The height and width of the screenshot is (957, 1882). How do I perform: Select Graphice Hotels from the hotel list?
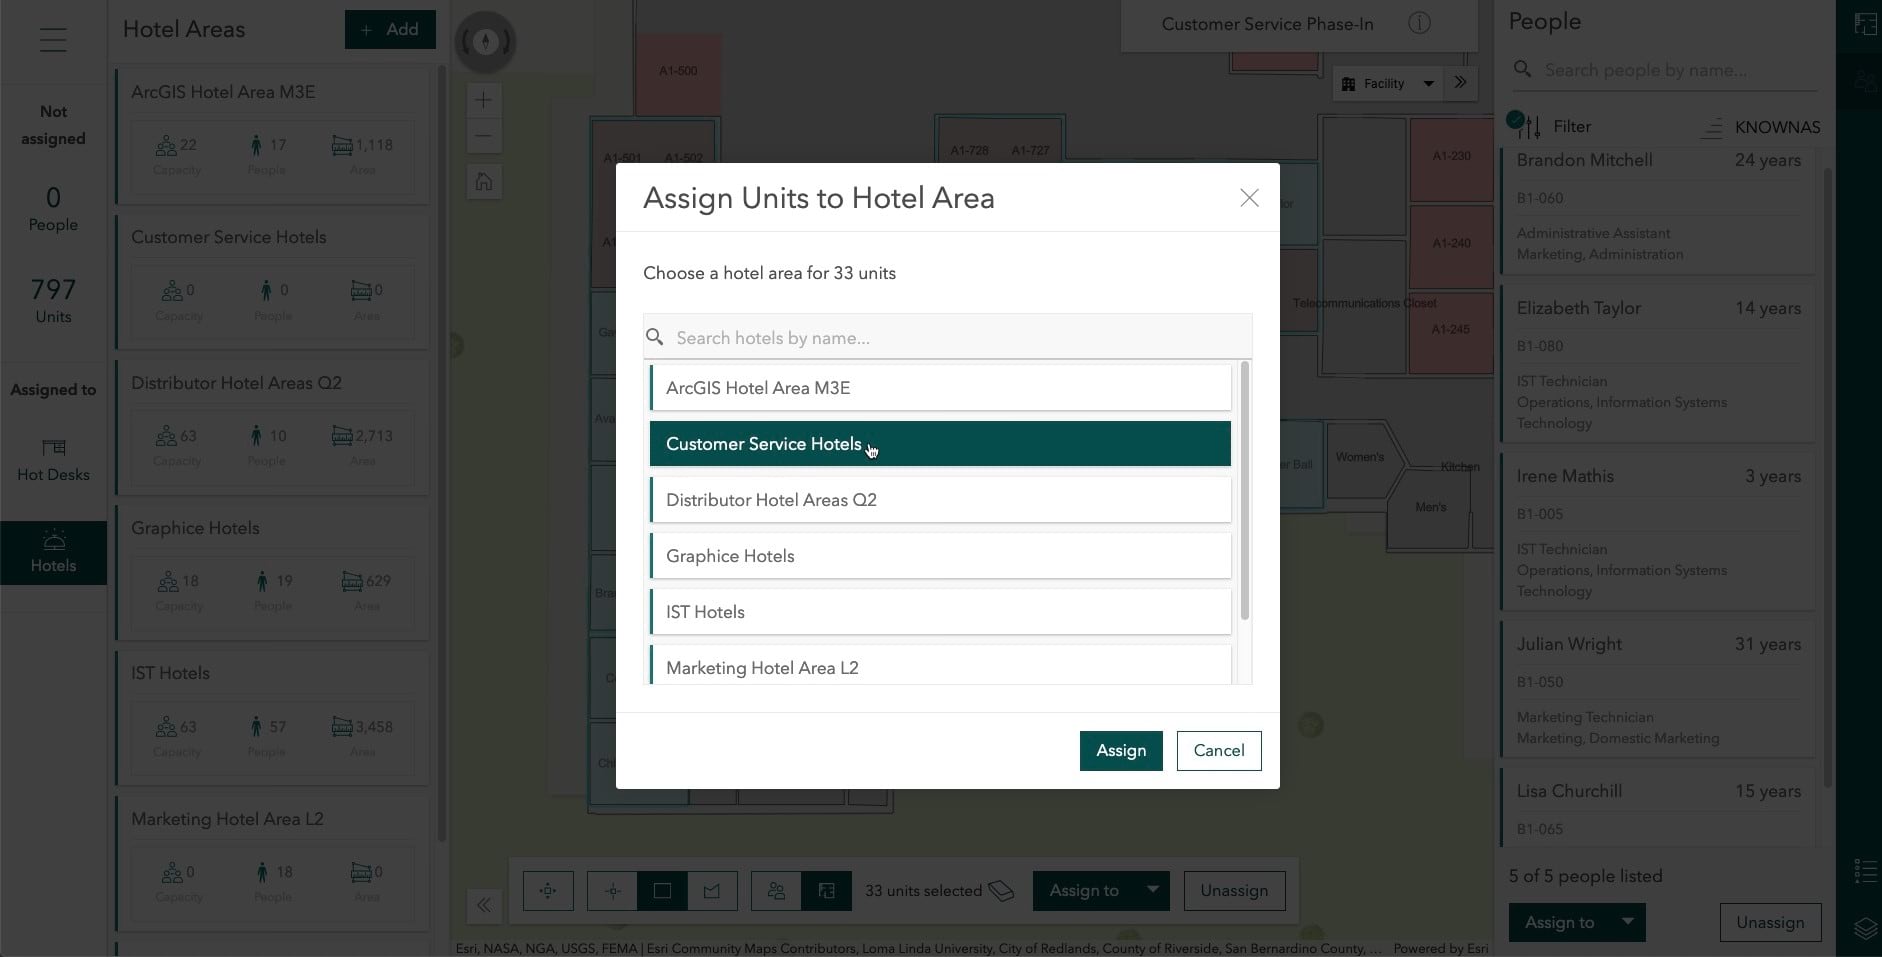point(940,555)
